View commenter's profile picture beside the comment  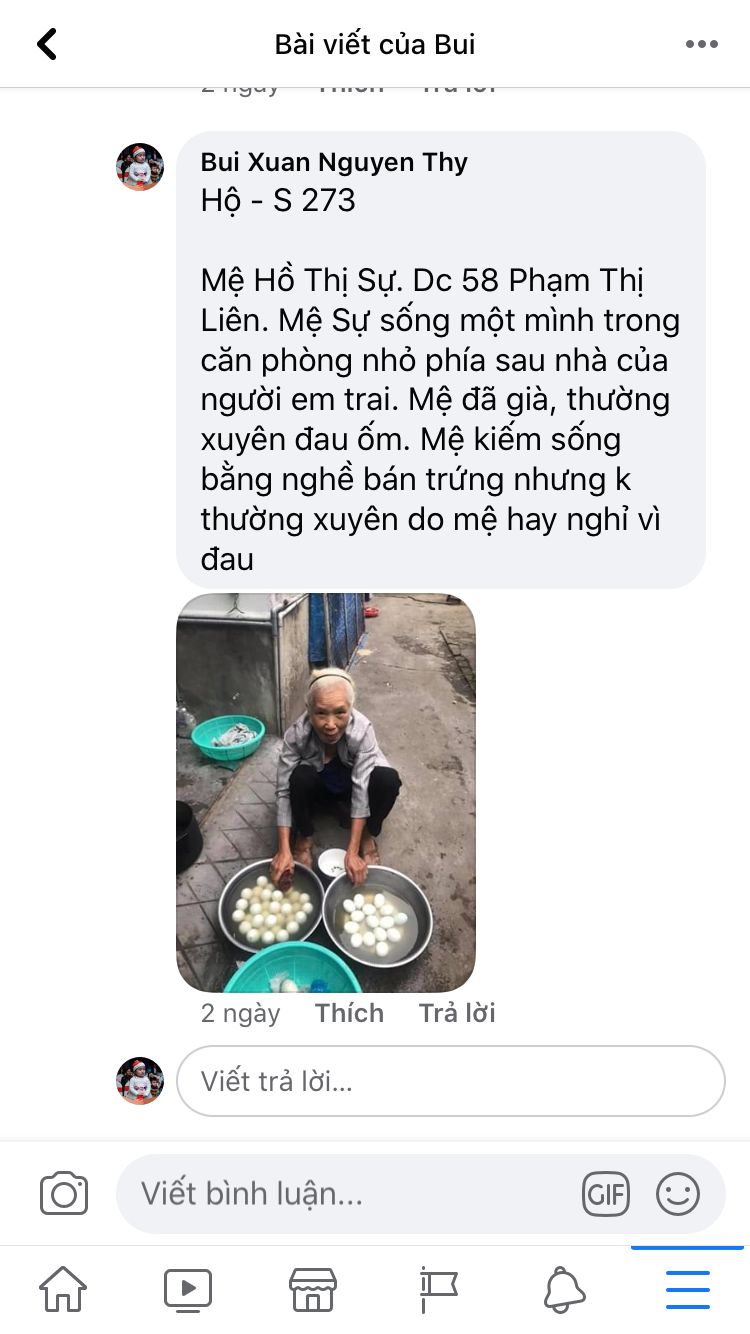(140, 167)
